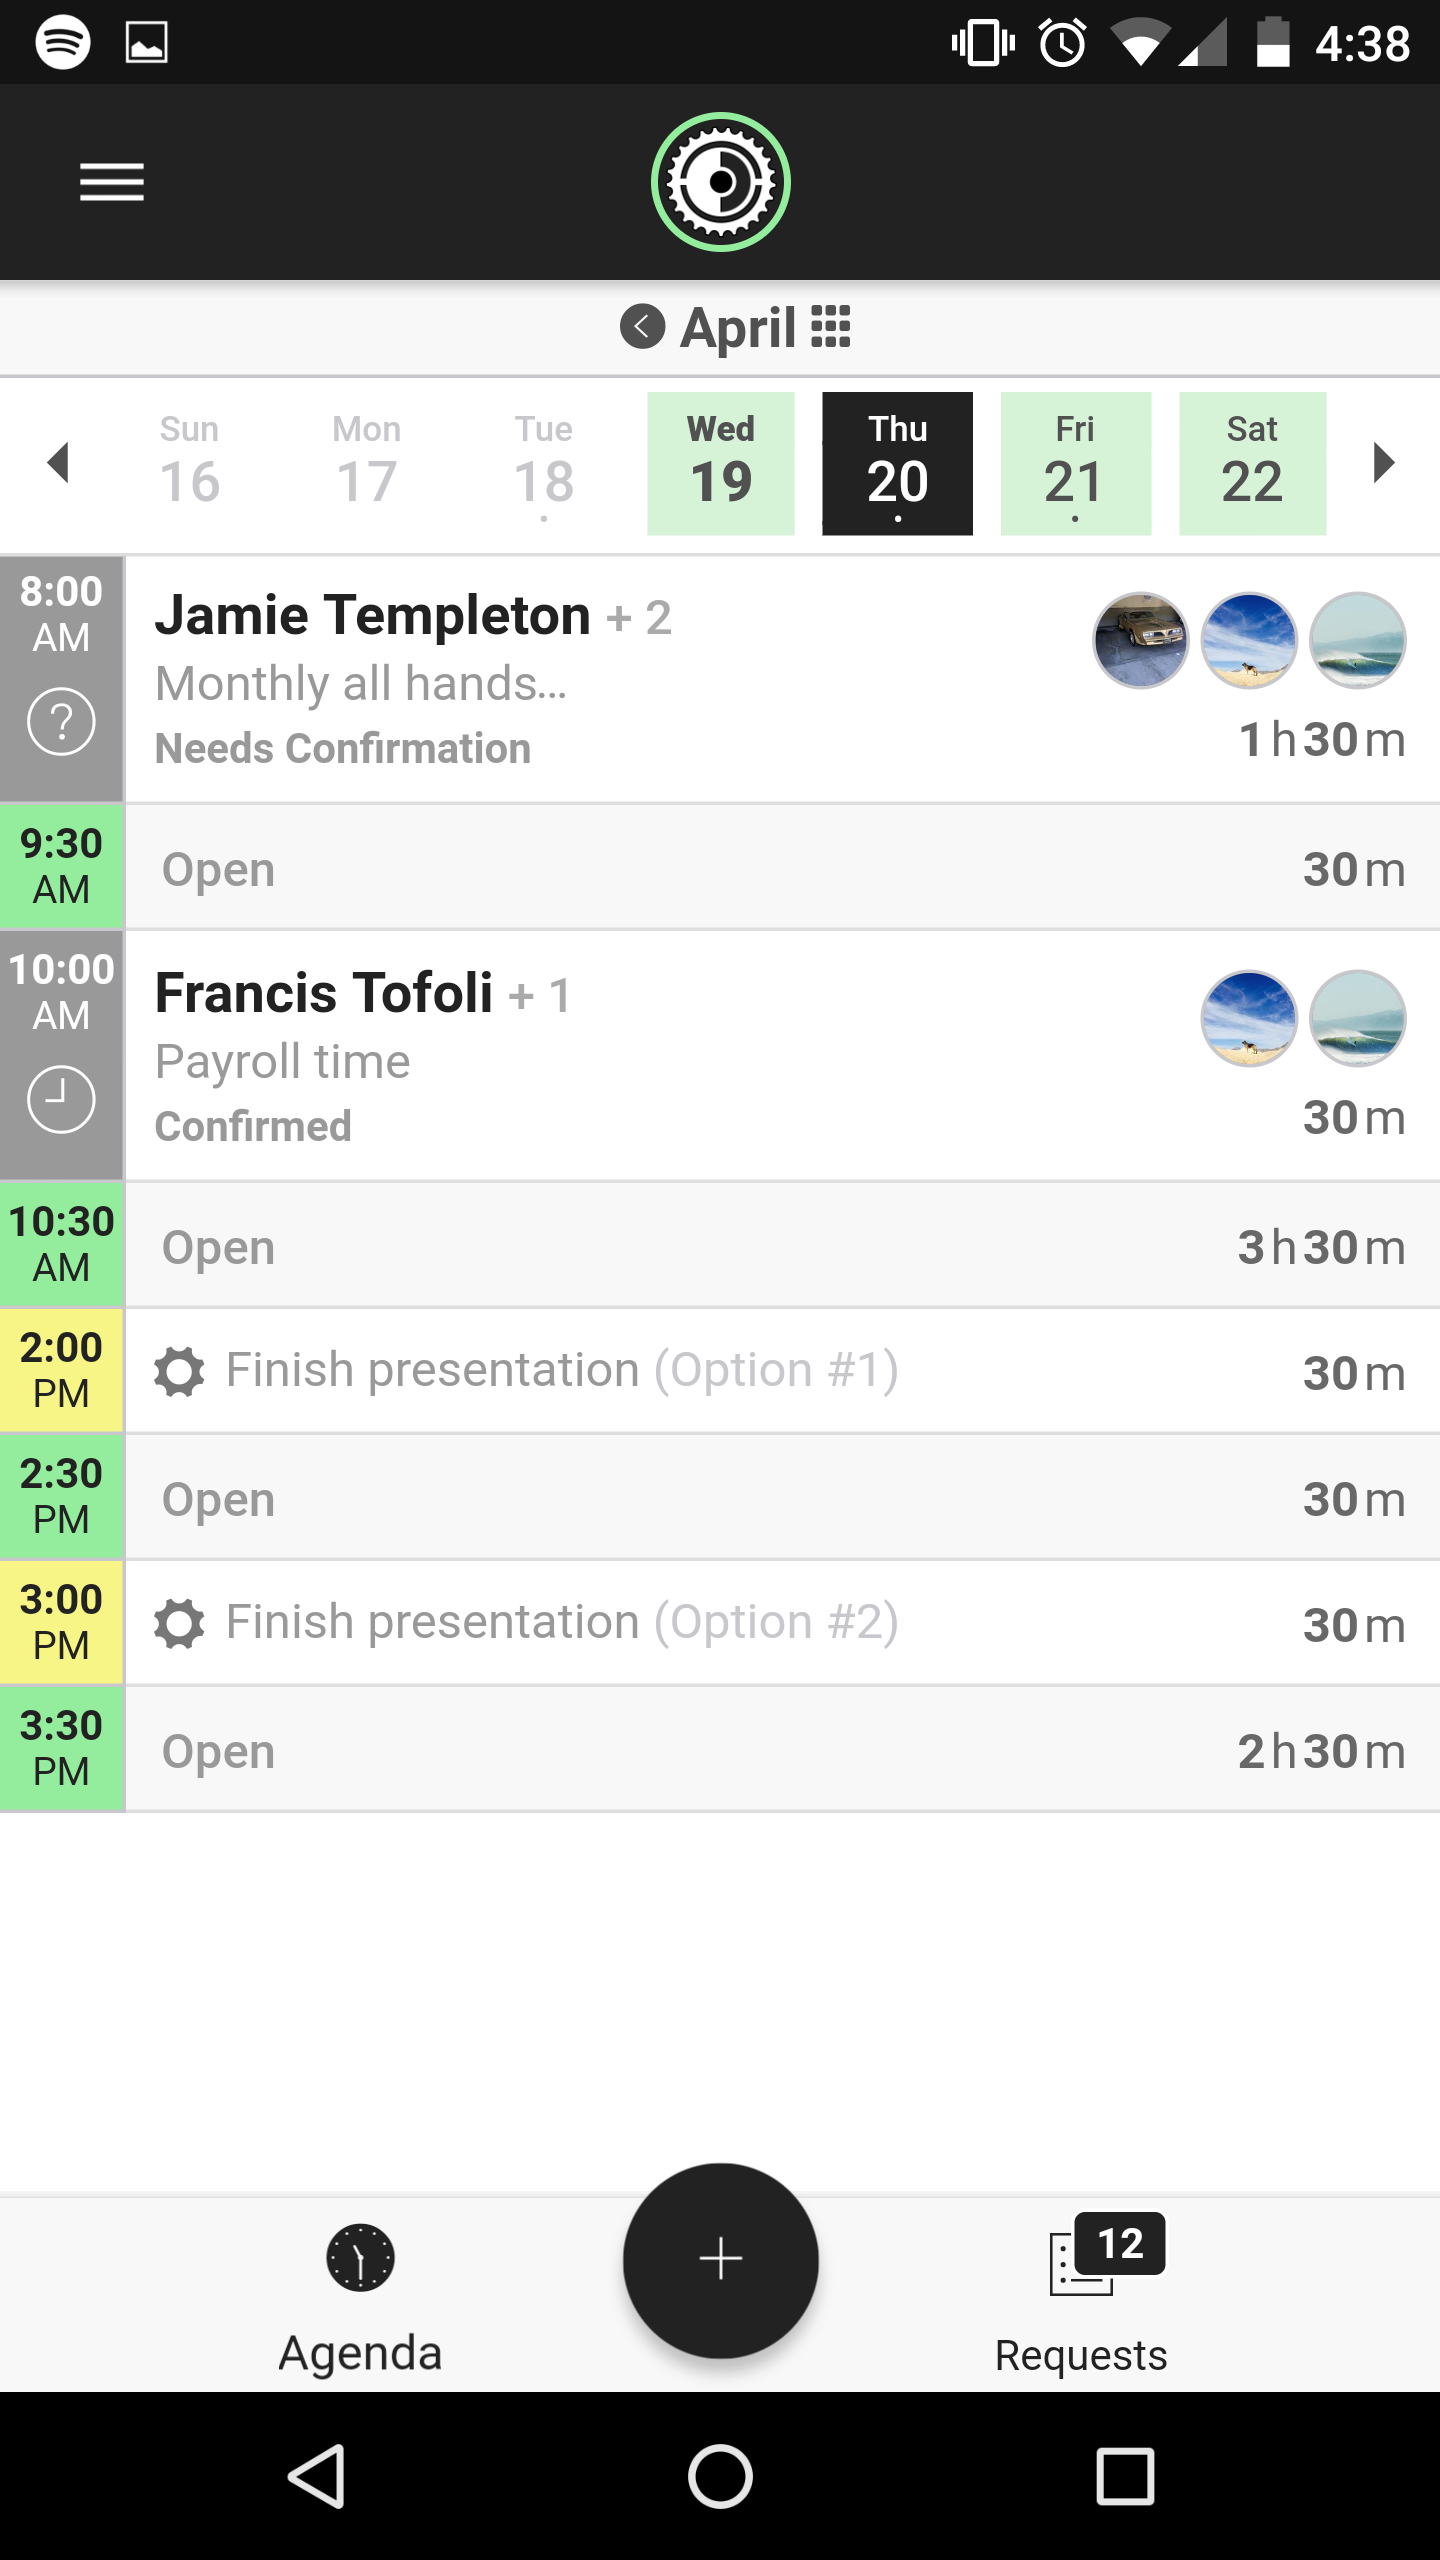Tap the gear logo in header

[x=720, y=182]
